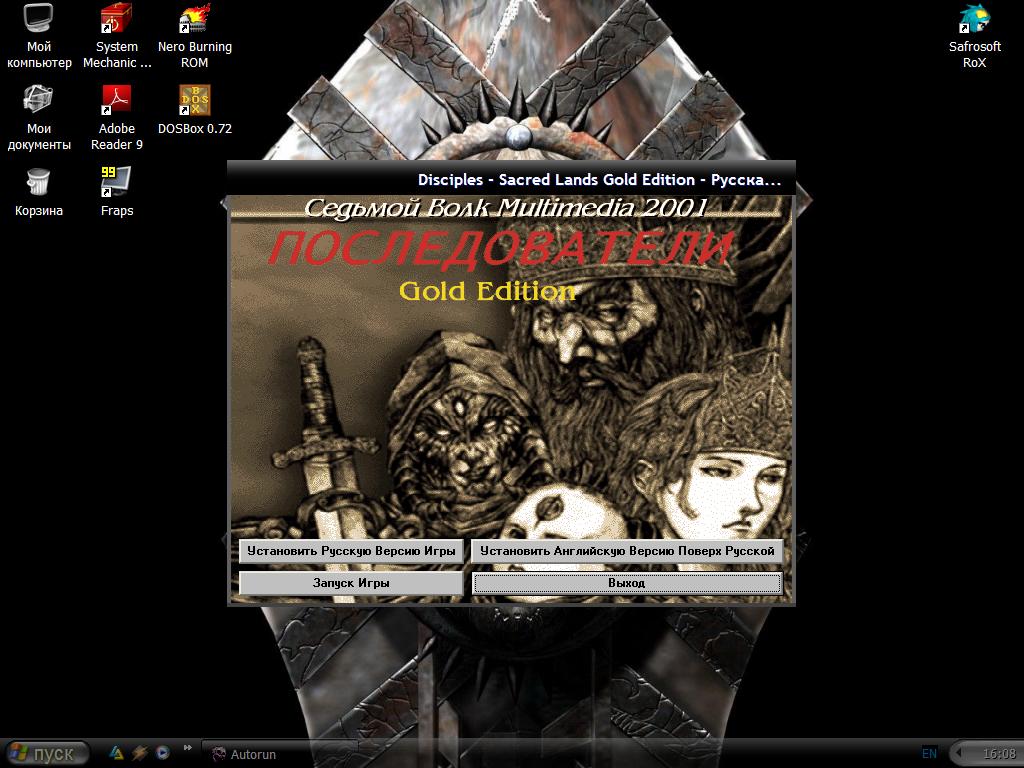
Task: Open the EN language indicator
Action: [929, 754]
